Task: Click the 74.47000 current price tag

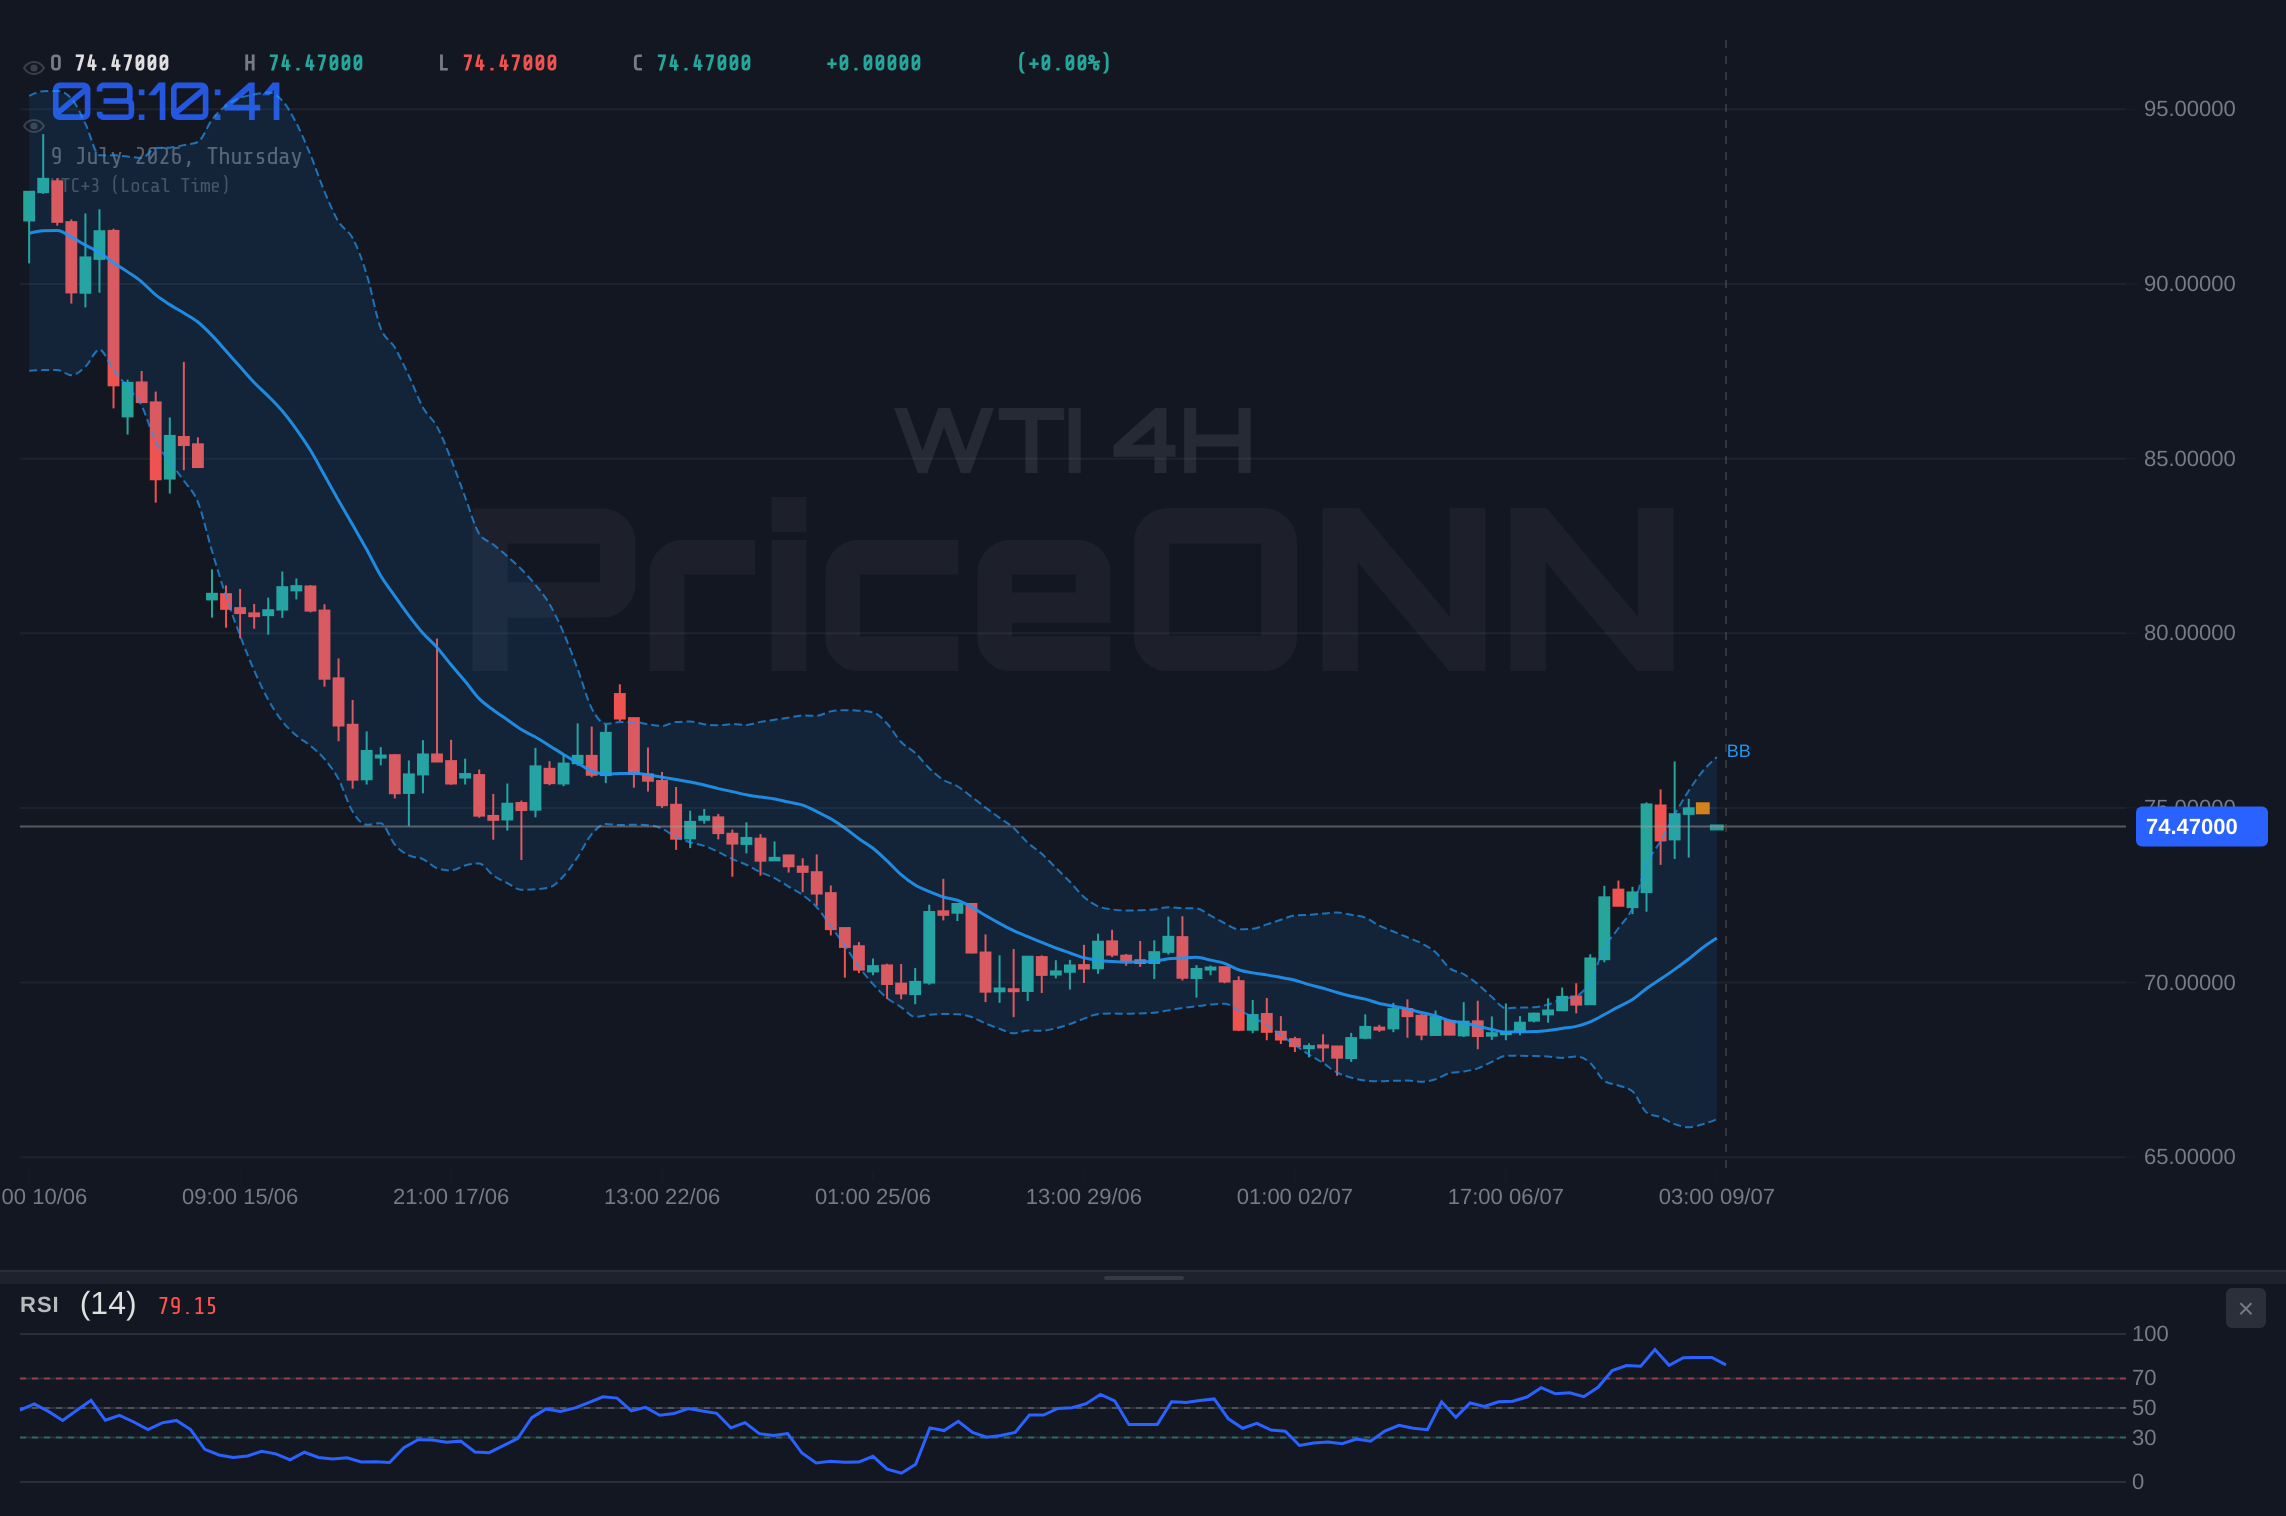Action: tap(2201, 827)
